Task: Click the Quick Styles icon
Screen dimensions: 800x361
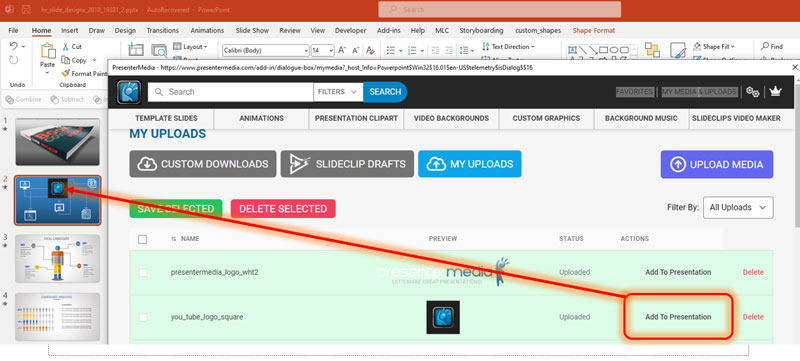Action: (x=678, y=50)
